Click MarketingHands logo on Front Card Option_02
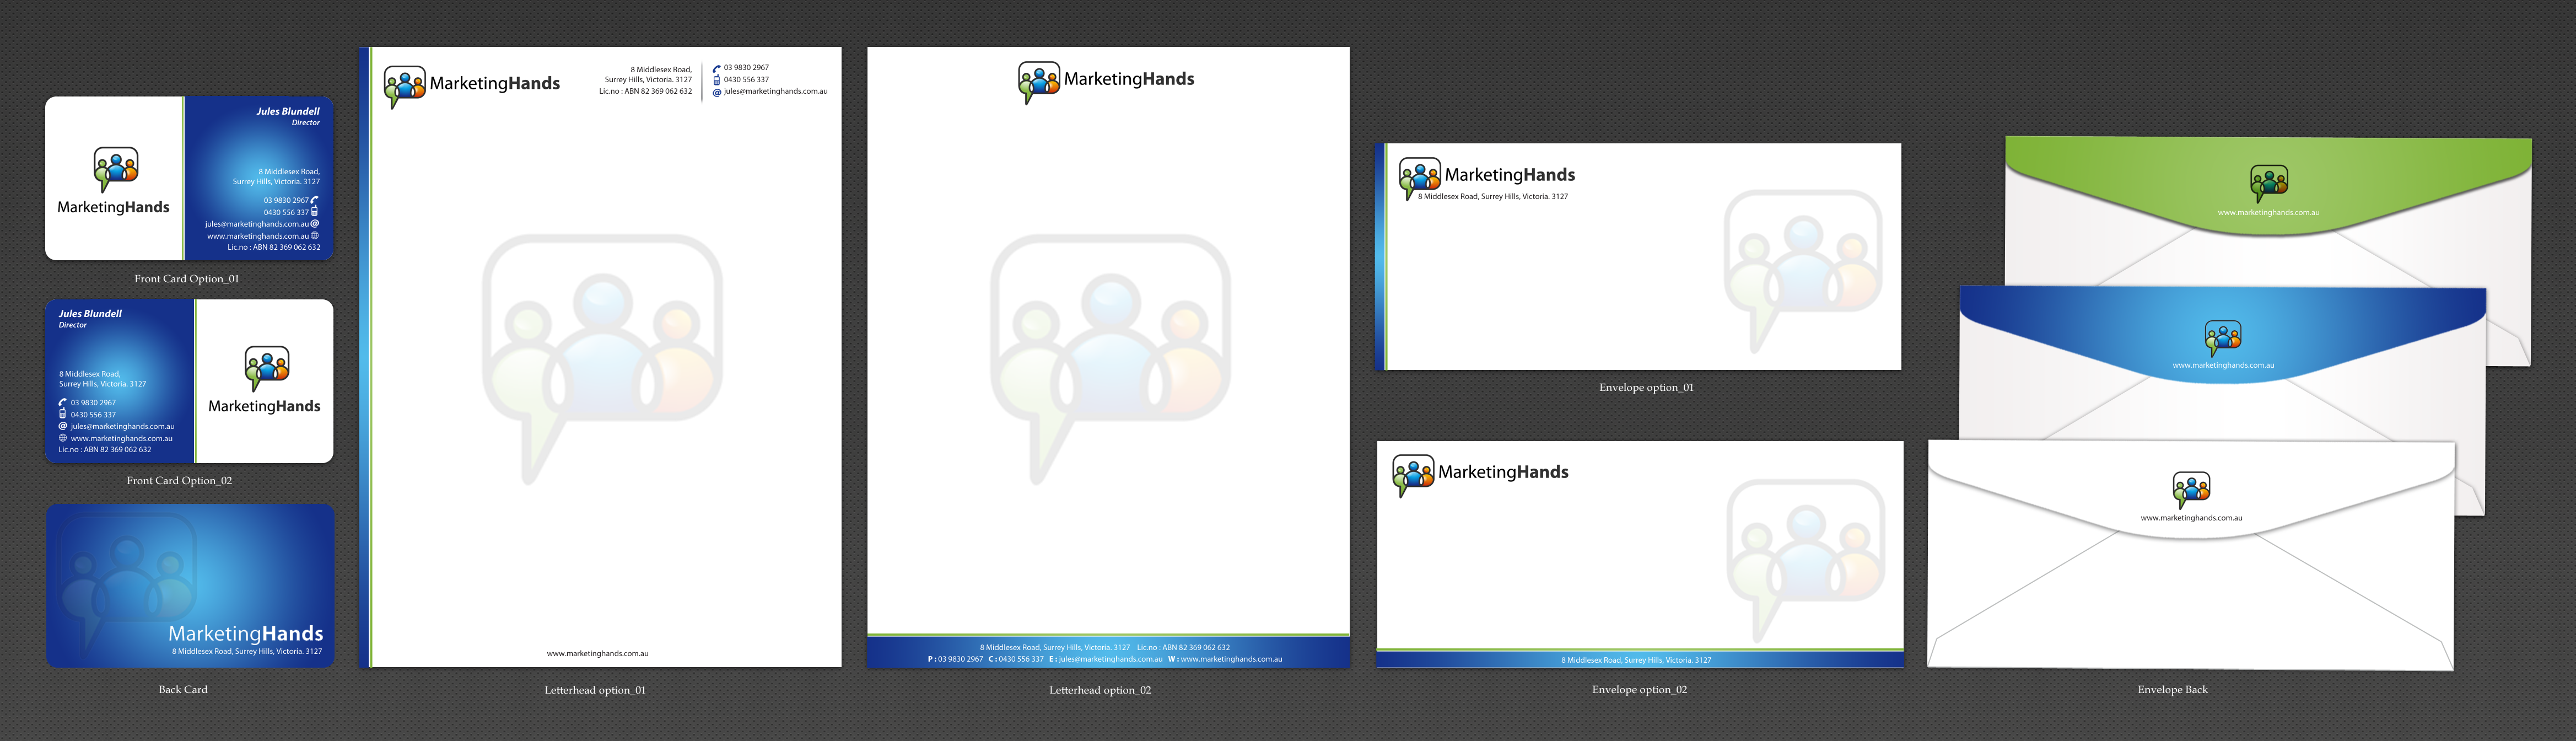Screen dimensions: 2576x741 (x=266, y=368)
